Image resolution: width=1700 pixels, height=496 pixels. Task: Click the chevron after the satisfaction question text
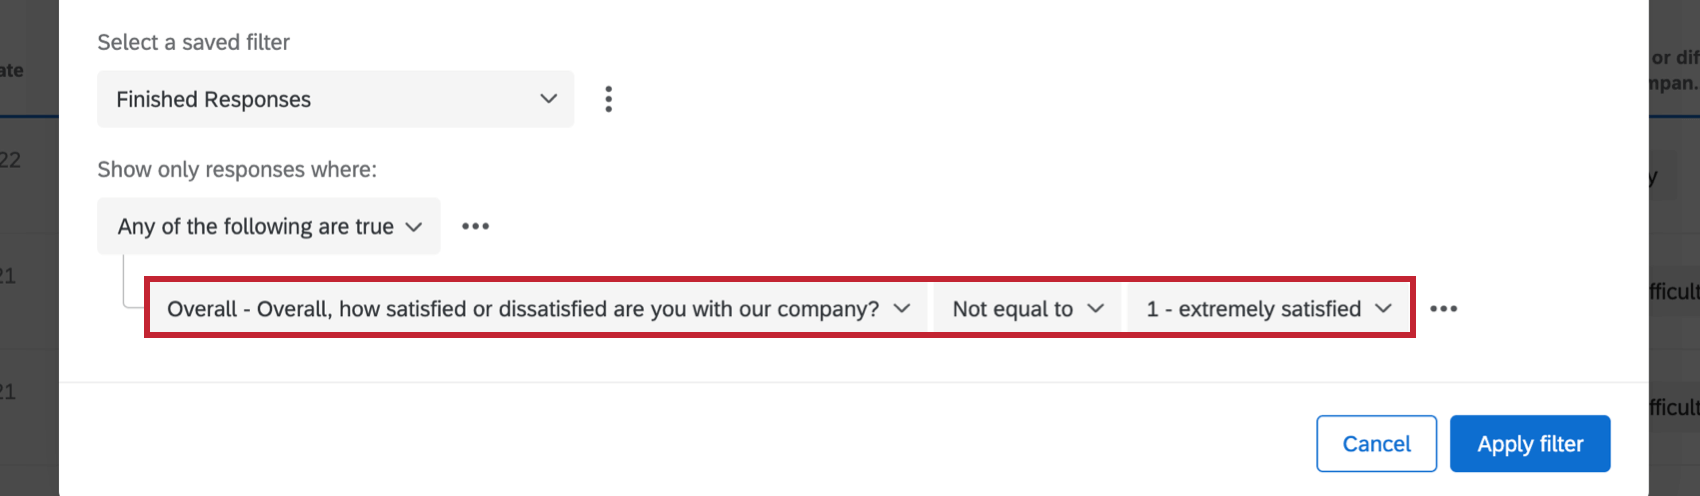pos(902,309)
